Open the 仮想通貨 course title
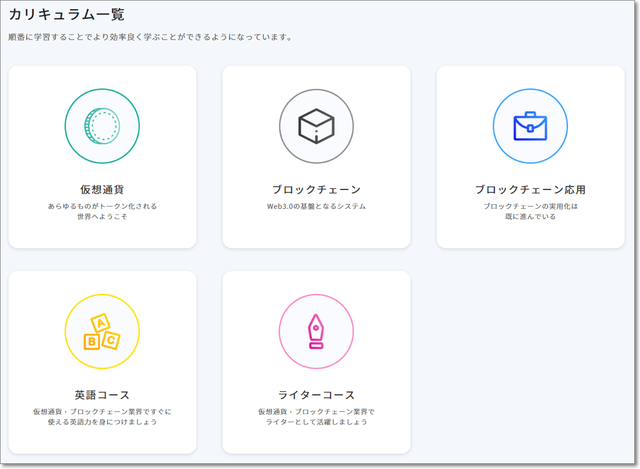 [x=102, y=189]
